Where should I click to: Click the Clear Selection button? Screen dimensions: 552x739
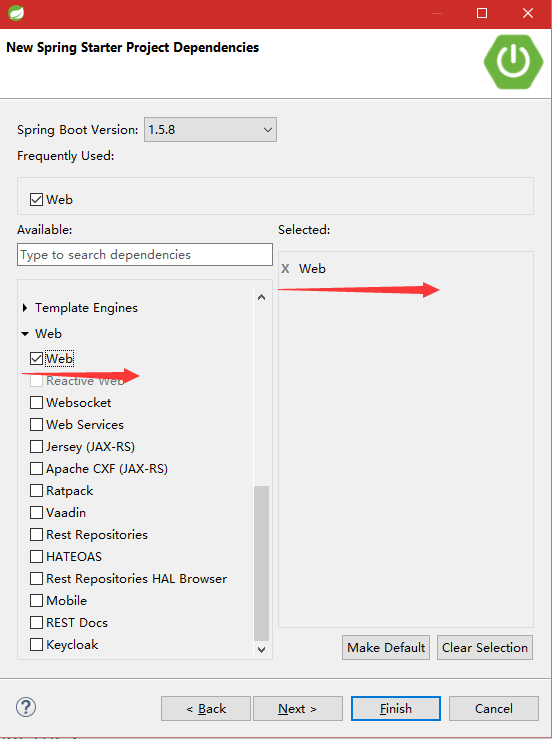485,648
